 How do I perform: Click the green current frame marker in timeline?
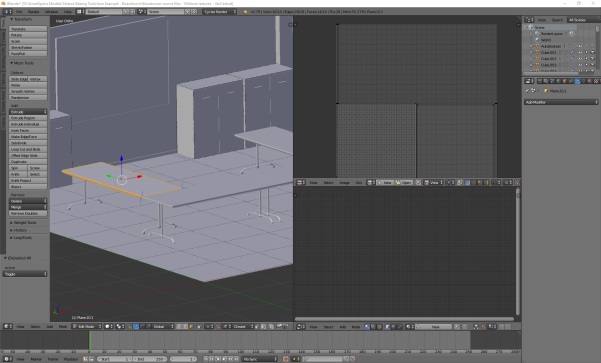pyautogui.click(x=90, y=340)
